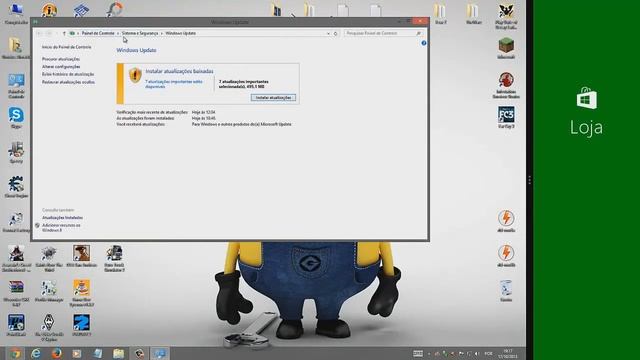This screenshot has height=360, width=640.
Task: Click Painel de Controle in breadcrumb
Action: pyautogui.click(x=98, y=33)
